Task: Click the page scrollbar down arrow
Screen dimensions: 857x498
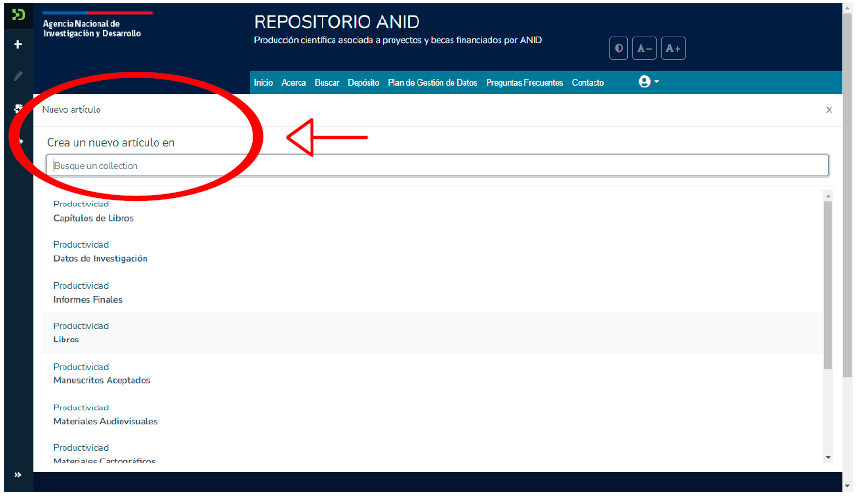Action: [x=848, y=485]
